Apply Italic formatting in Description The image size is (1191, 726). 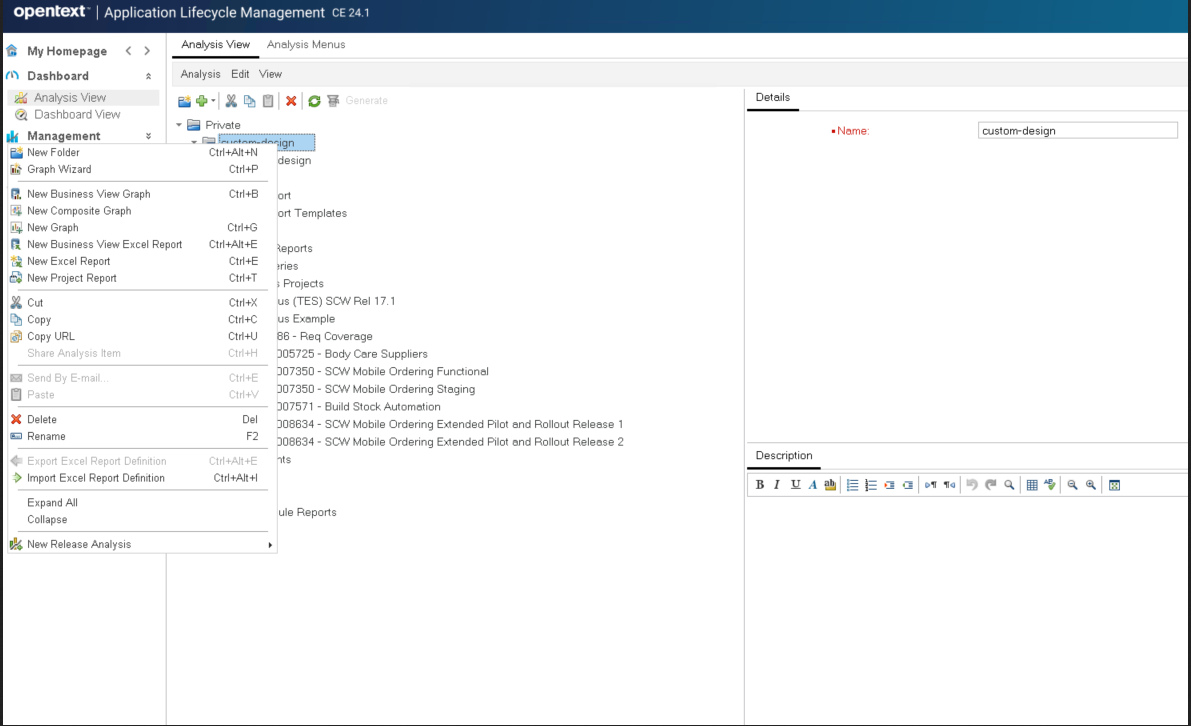[776, 485]
